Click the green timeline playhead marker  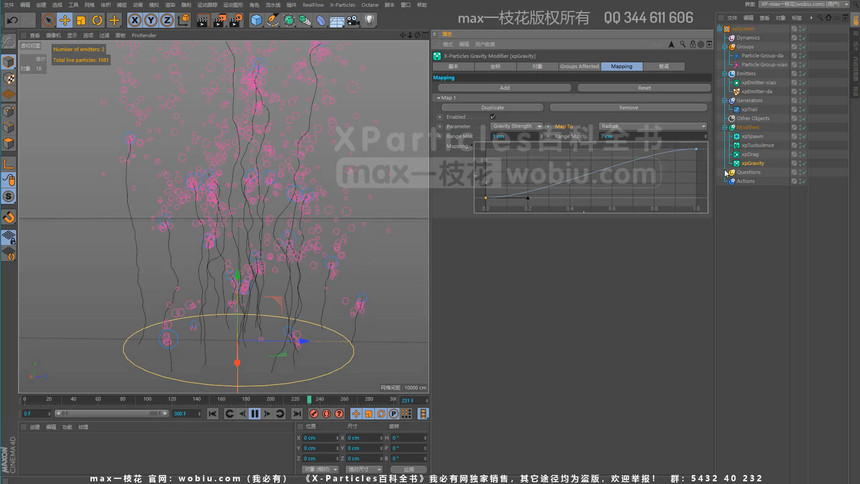click(309, 399)
